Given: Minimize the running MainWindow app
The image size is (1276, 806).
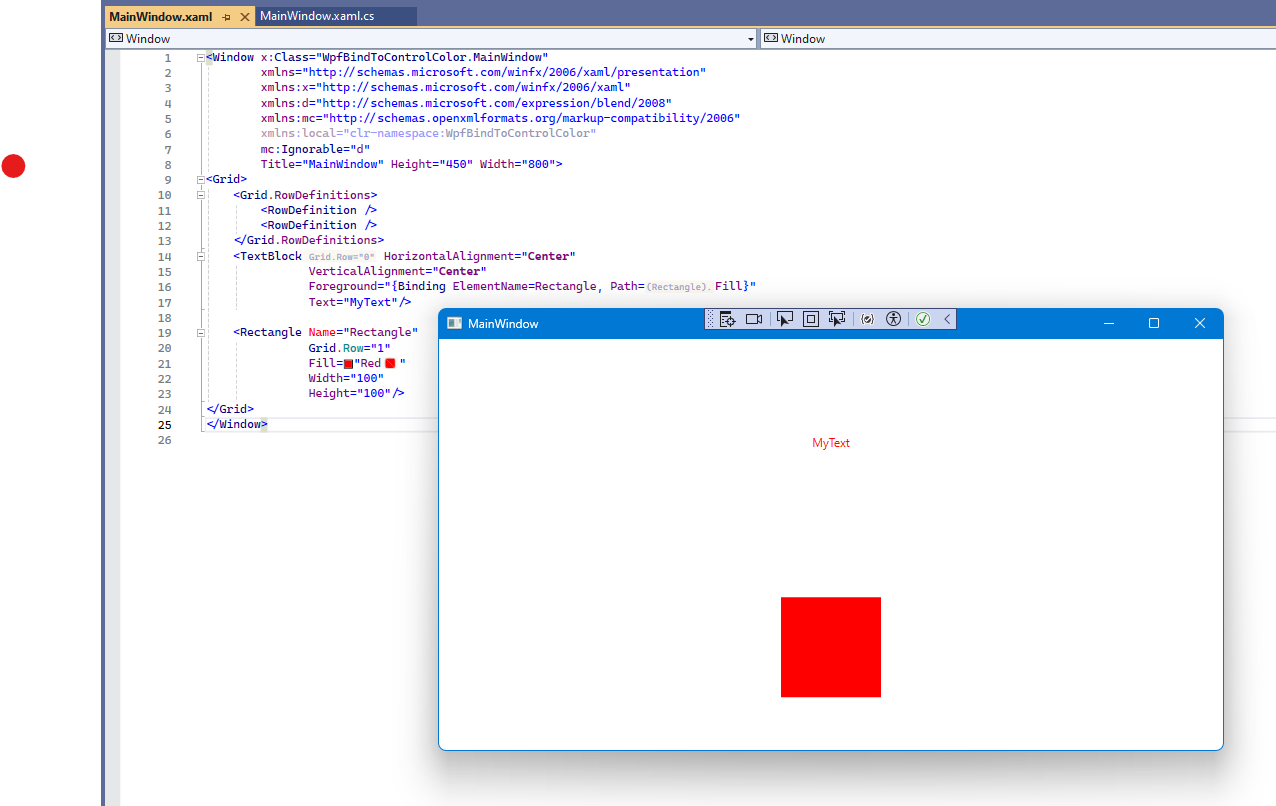Looking at the screenshot, I should (x=1108, y=323).
